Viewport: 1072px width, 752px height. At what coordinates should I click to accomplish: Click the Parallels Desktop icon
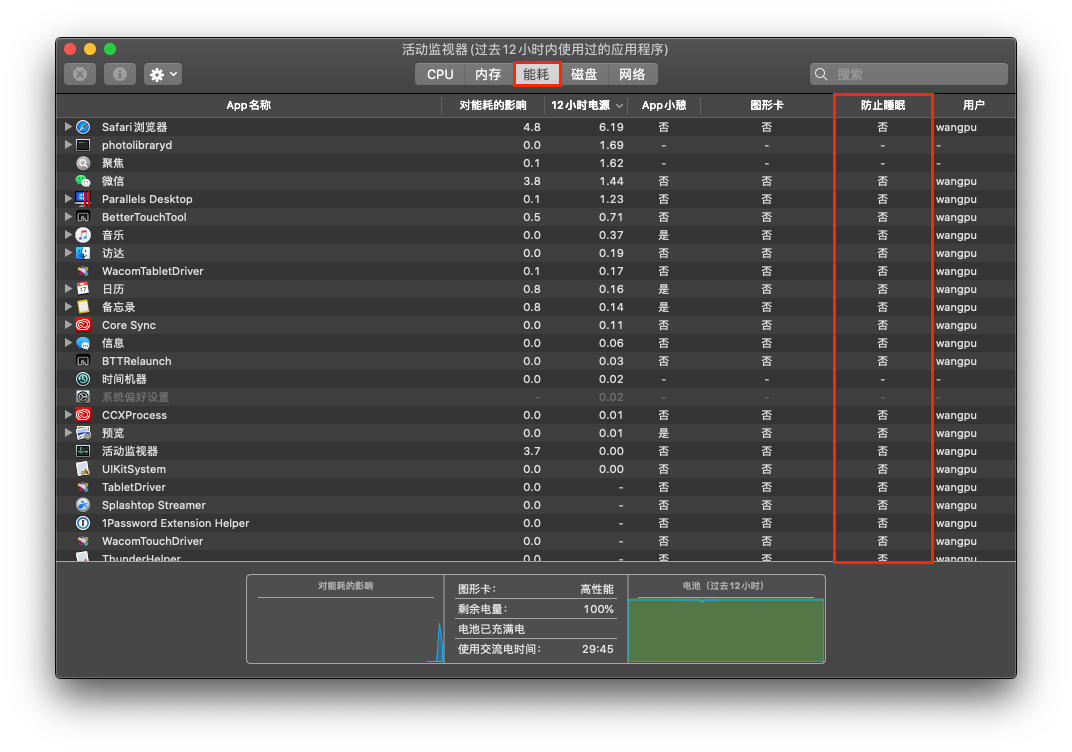[x=84, y=199]
